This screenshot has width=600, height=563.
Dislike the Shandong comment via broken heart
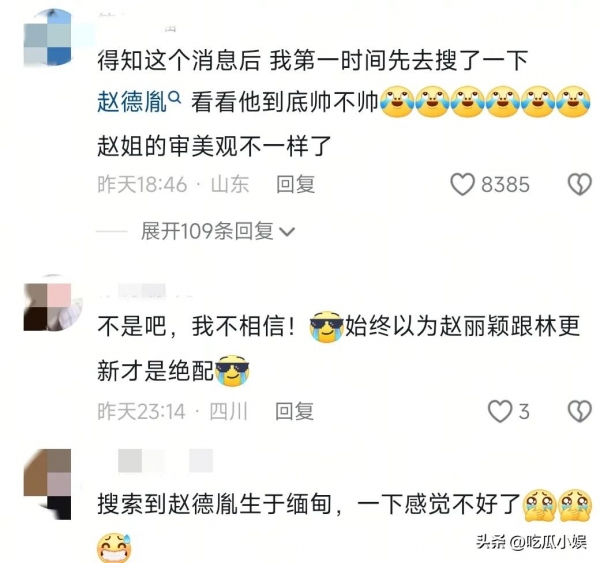[x=579, y=184]
